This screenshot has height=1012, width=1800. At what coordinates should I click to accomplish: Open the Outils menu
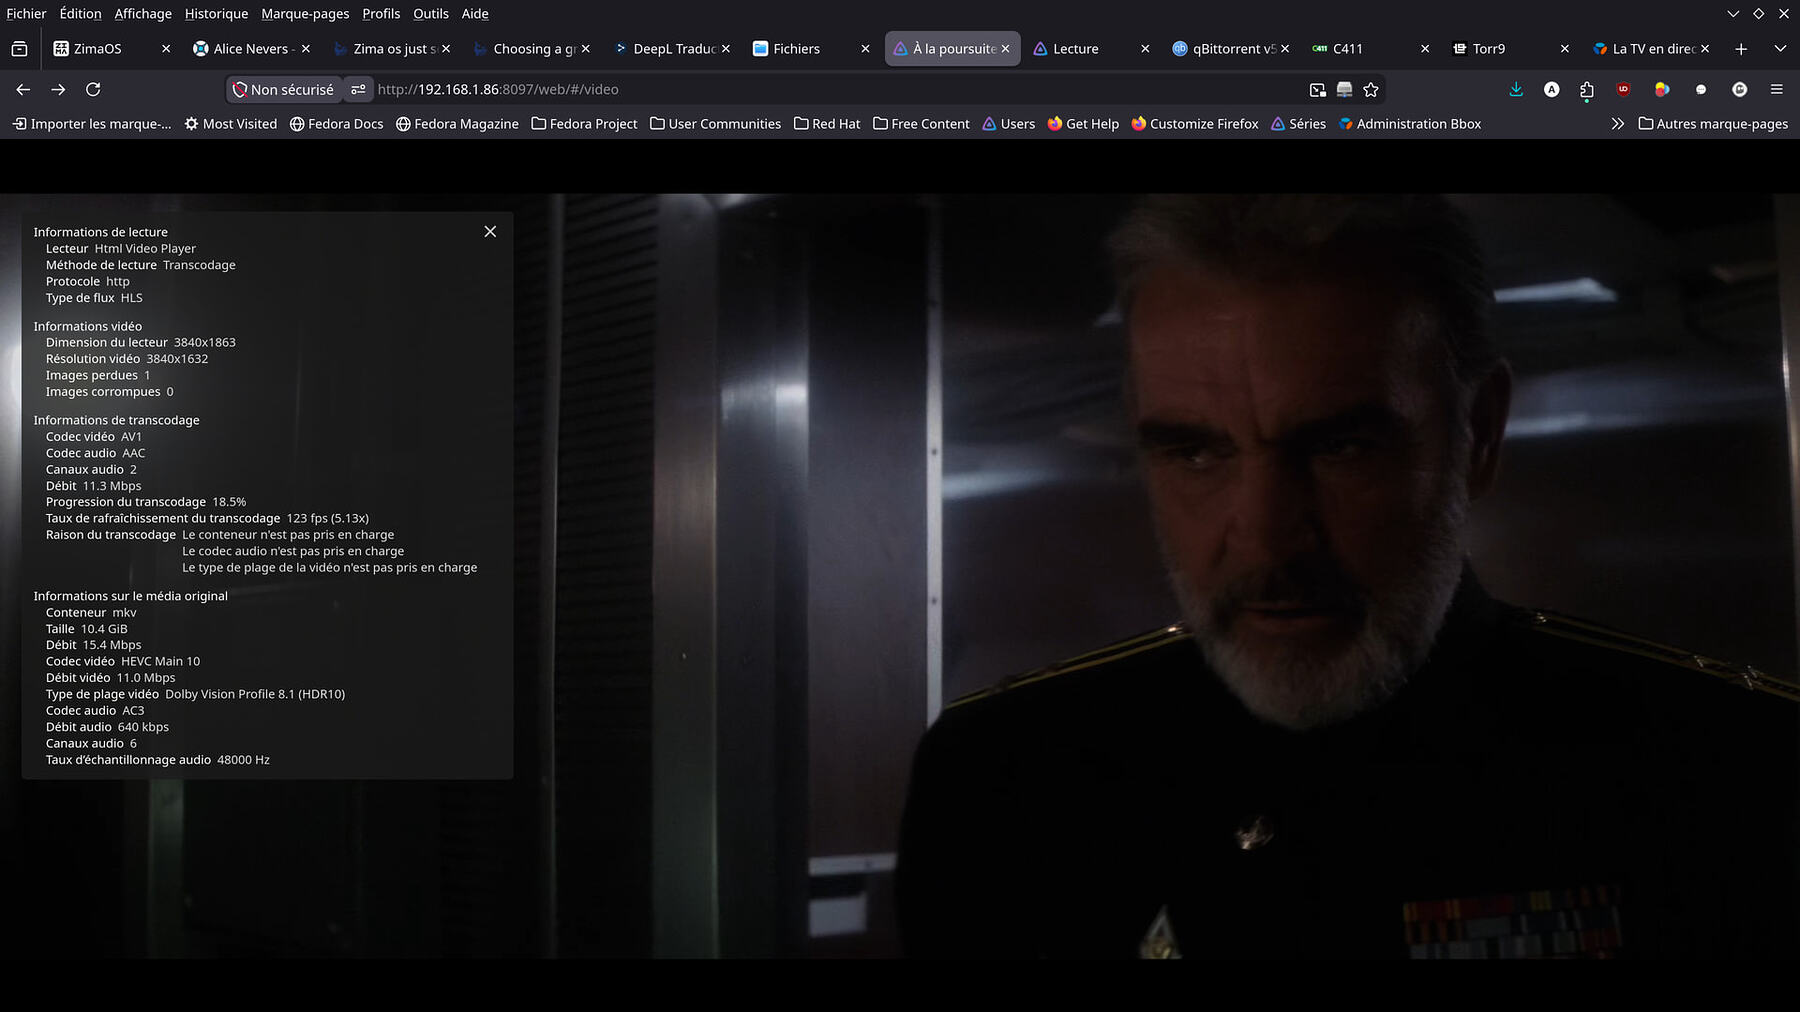pos(431,14)
